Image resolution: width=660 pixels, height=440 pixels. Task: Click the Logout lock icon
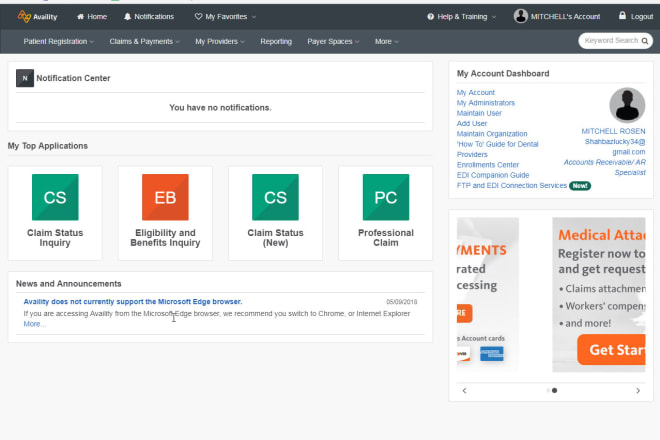[622, 16]
